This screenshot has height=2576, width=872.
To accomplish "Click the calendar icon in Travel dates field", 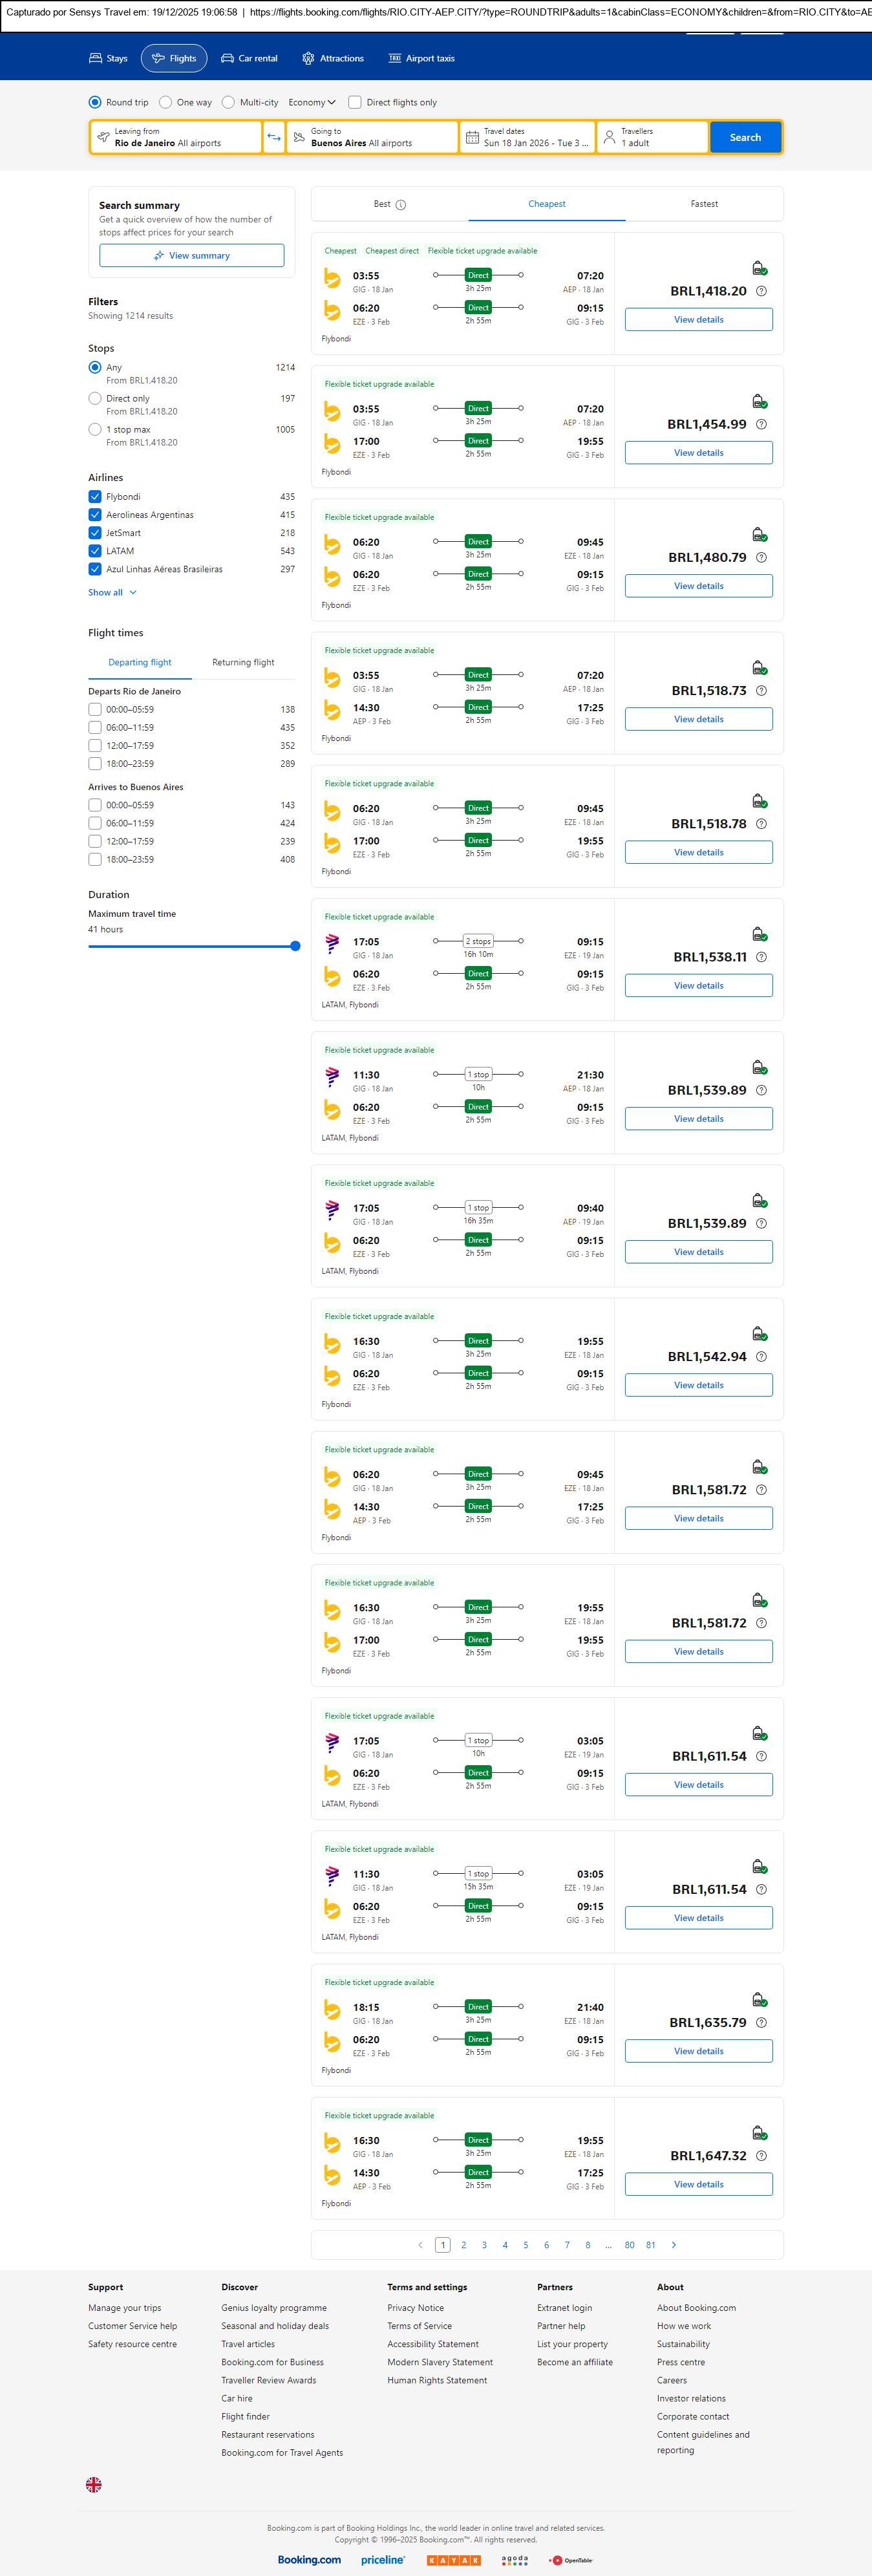I will click(472, 137).
